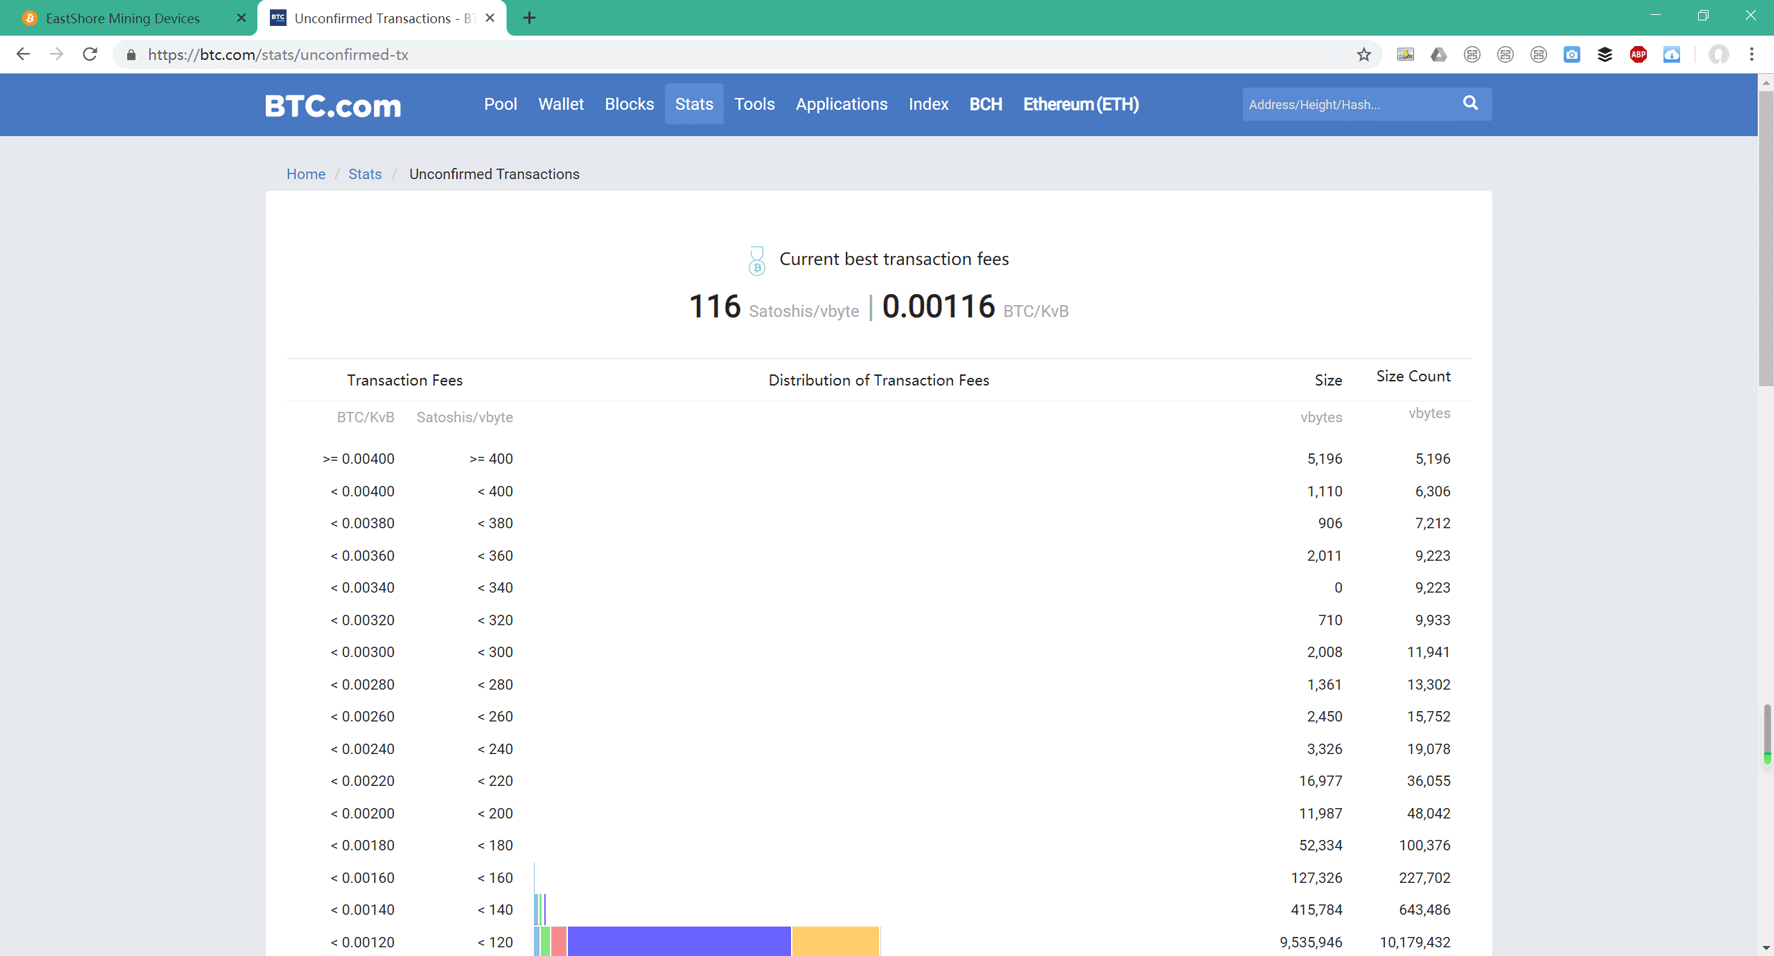The image size is (1774, 956).
Task: Click the magnifier search icon on BTC.com
Action: tap(1470, 103)
